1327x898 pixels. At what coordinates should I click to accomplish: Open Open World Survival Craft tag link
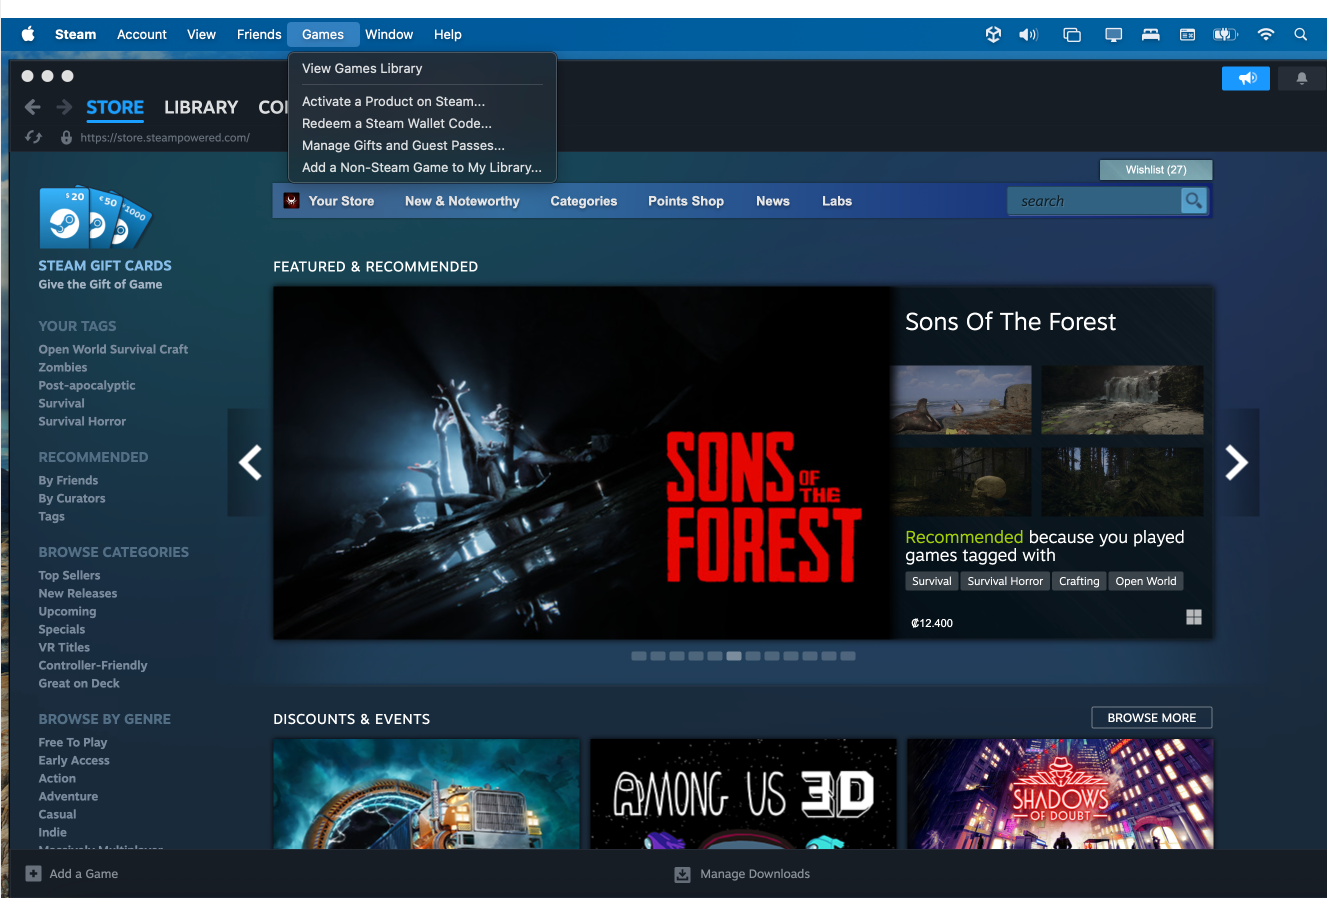tap(113, 349)
